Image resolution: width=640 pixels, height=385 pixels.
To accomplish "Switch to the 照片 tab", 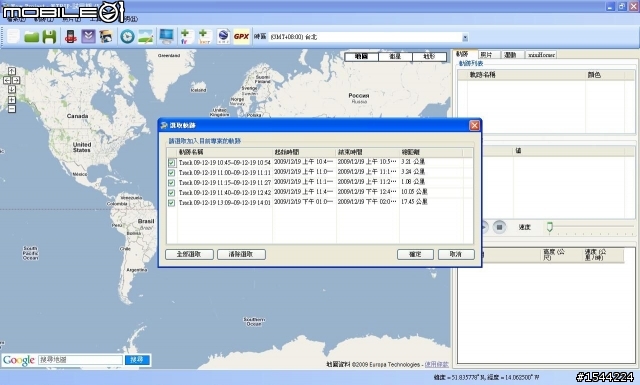I will (486, 54).
